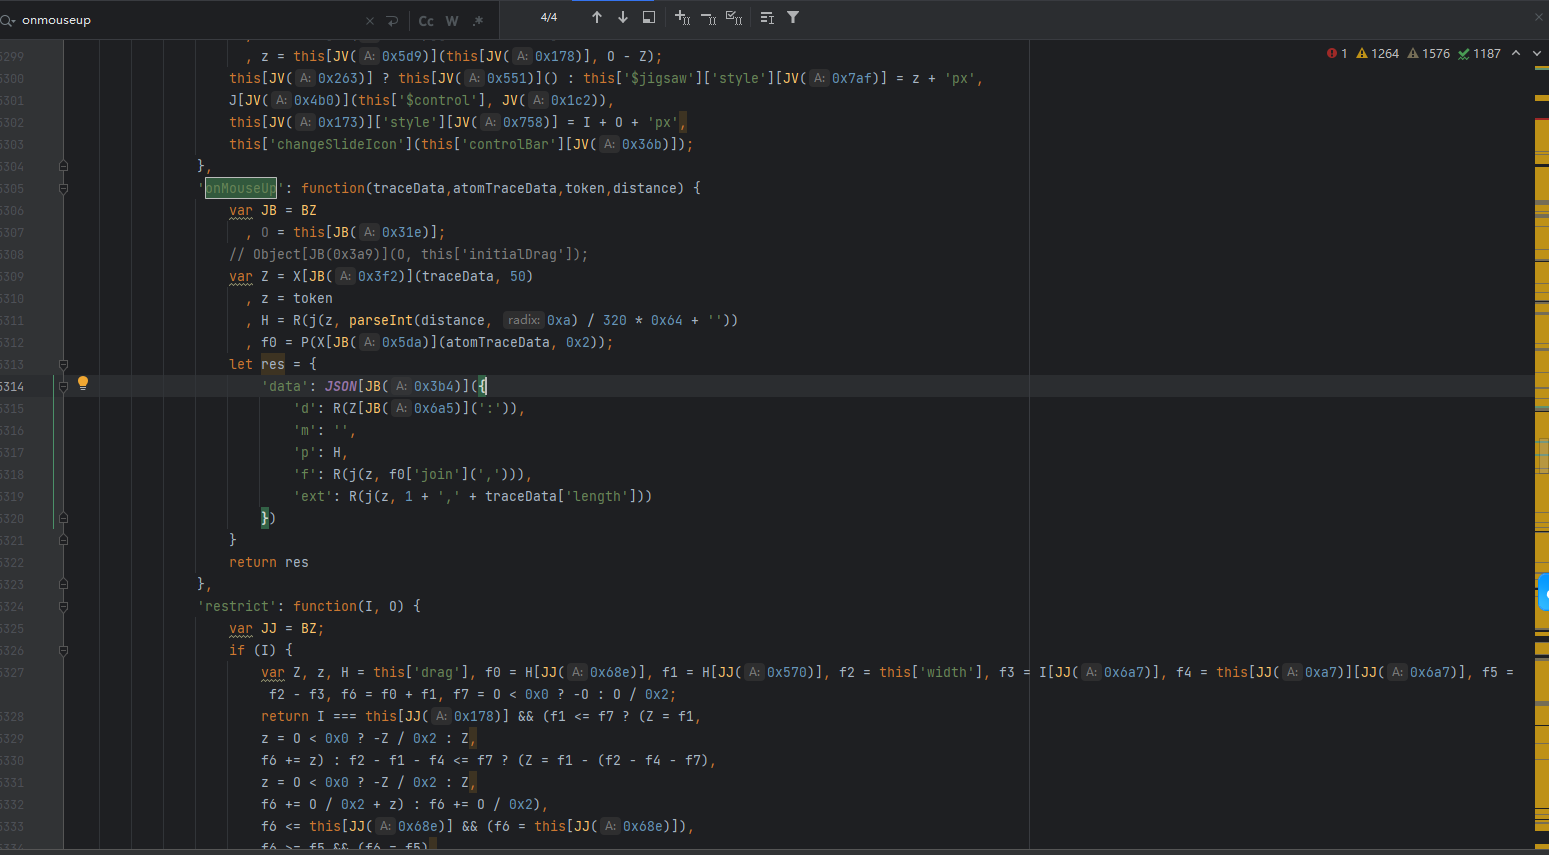Open search history dropdown magnifier
The image size is (1549, 855).
(8, 20)
